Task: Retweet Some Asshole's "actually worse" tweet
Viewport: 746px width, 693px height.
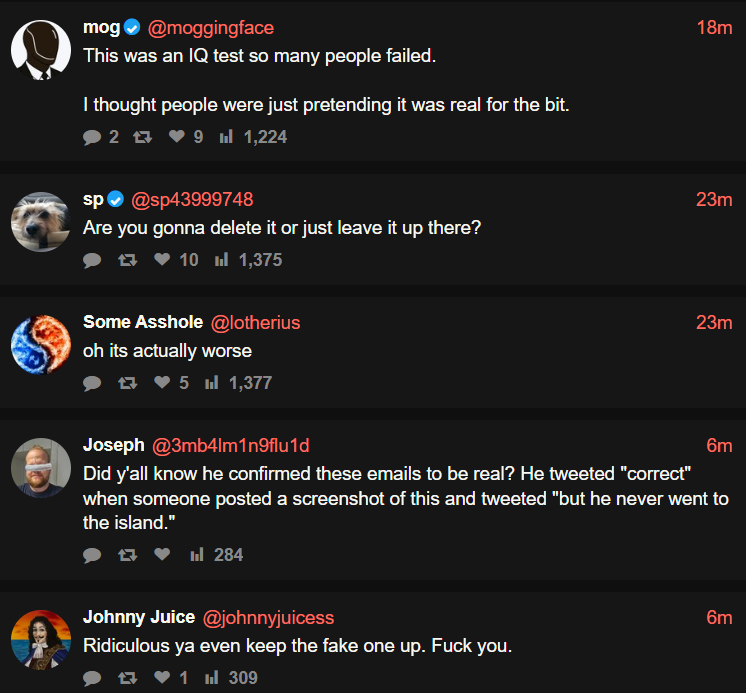Action: pos(127,383)
